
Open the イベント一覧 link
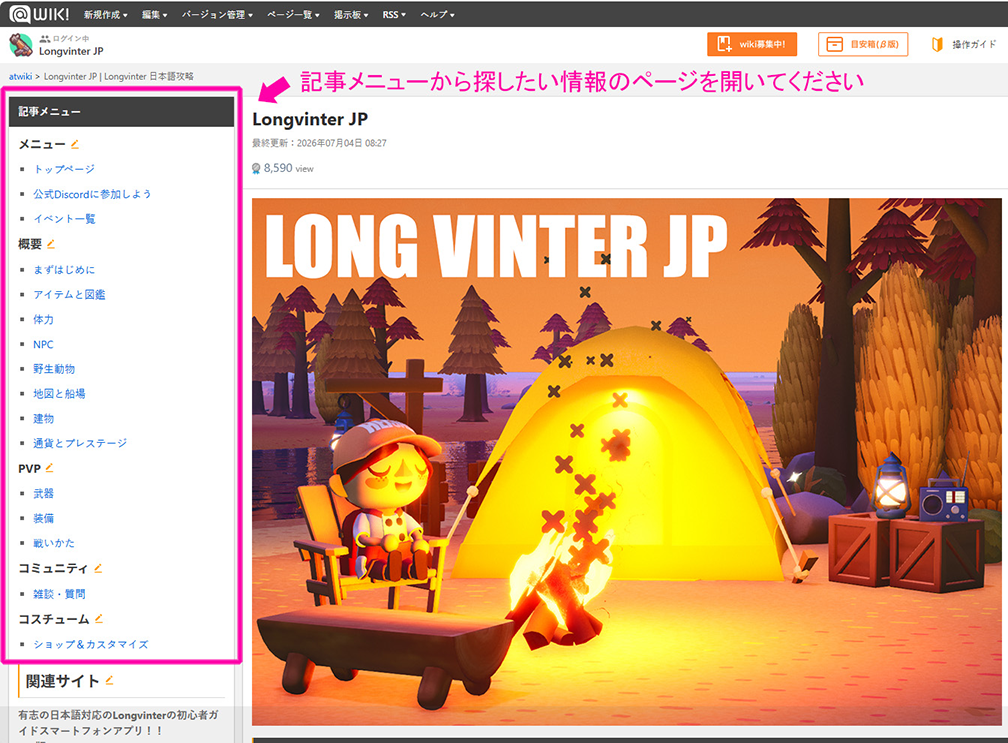point(64,219)
